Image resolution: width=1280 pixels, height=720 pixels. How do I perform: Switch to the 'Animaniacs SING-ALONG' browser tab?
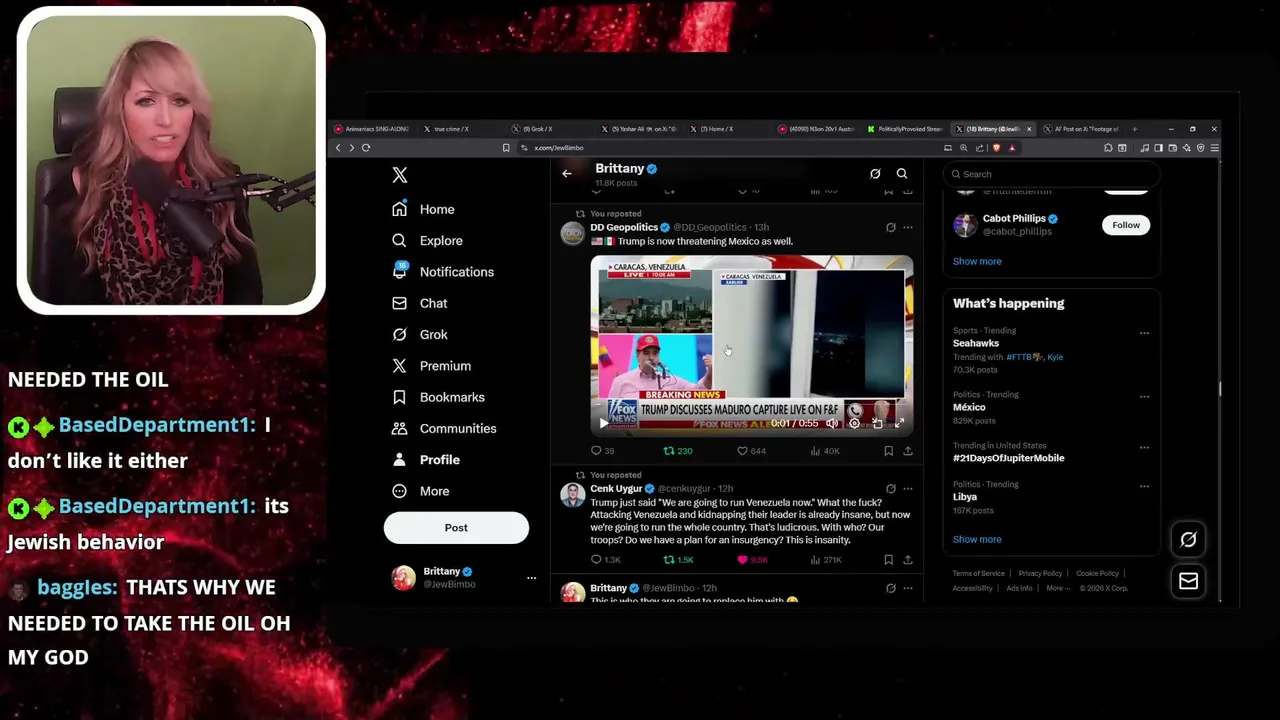pos(372,129)
